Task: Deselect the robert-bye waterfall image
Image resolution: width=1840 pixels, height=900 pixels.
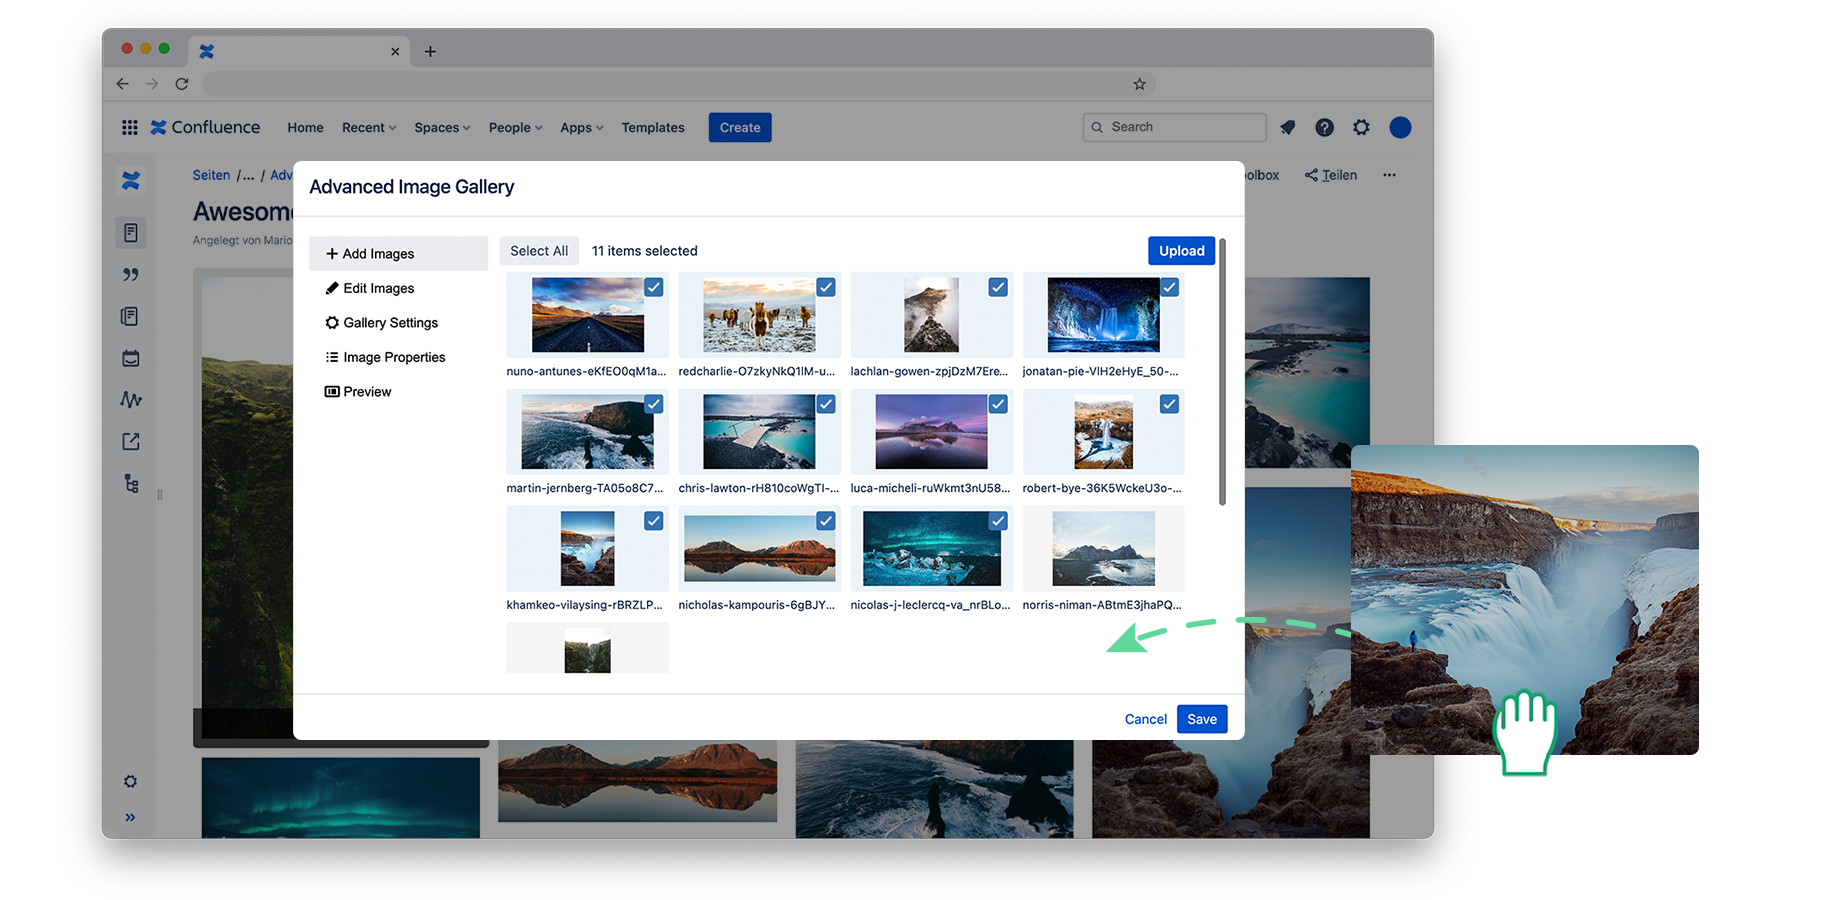Action: click(1170, 404)
